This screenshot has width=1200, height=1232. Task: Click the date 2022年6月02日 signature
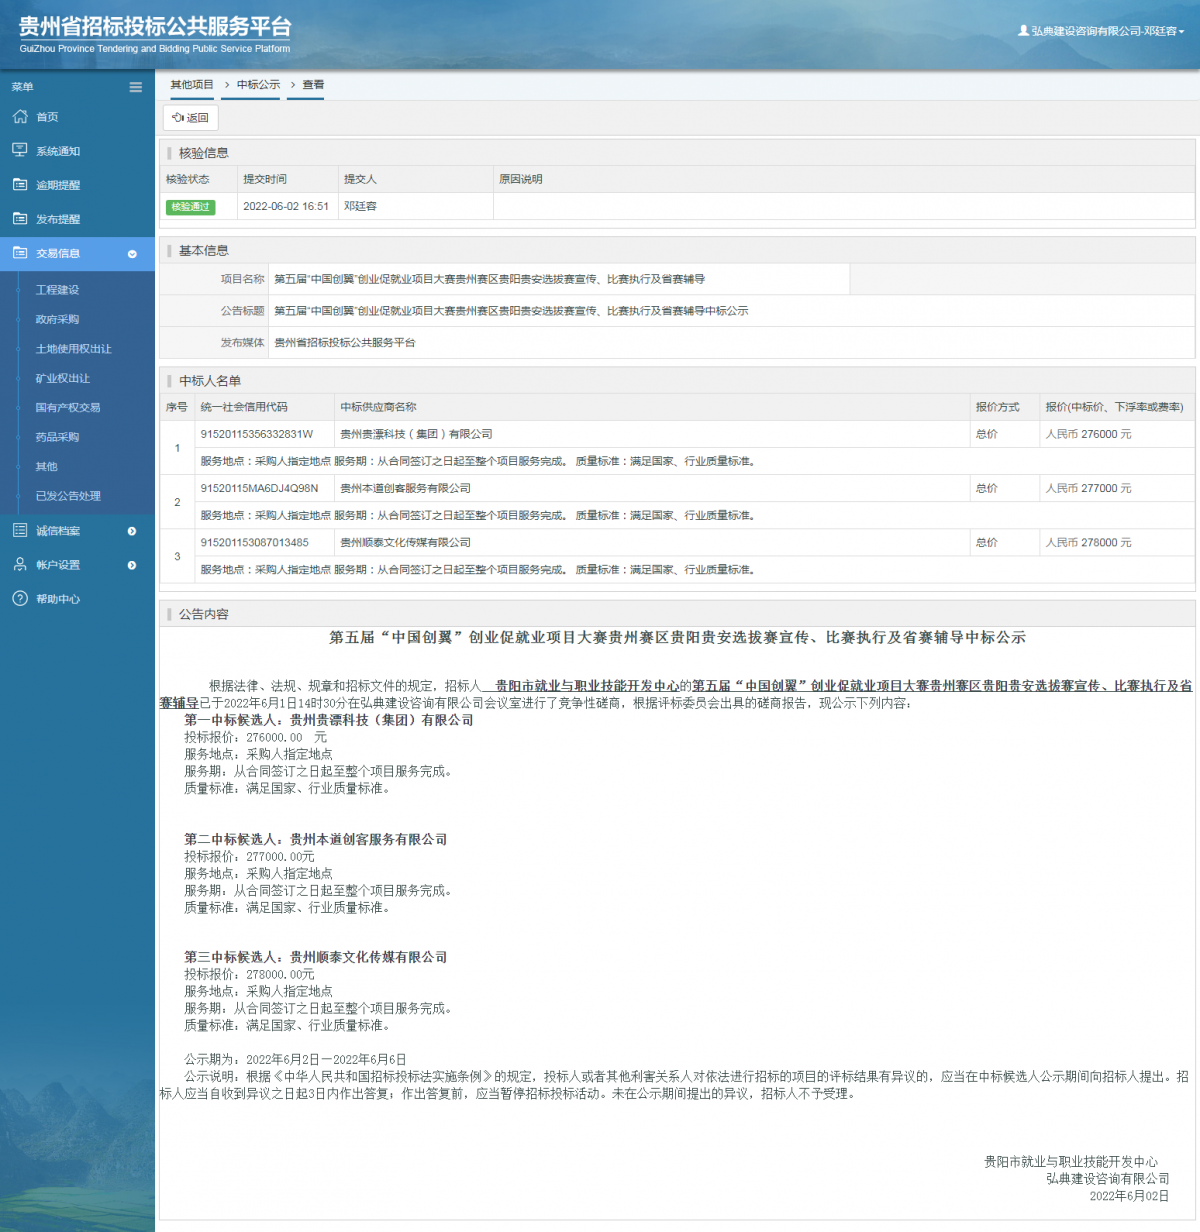(x=1129, y=1196)
